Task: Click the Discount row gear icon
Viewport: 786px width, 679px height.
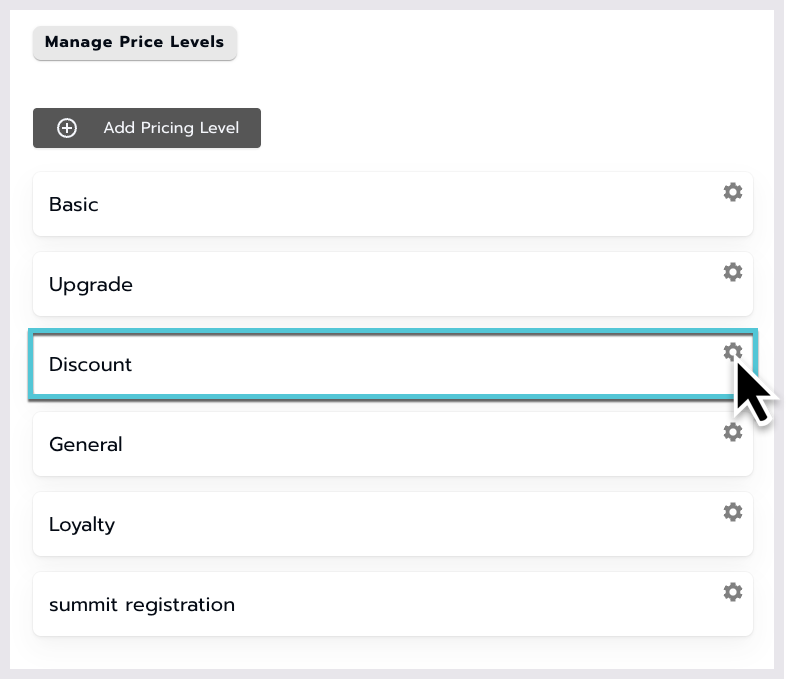Action: (x=732, y=352)
